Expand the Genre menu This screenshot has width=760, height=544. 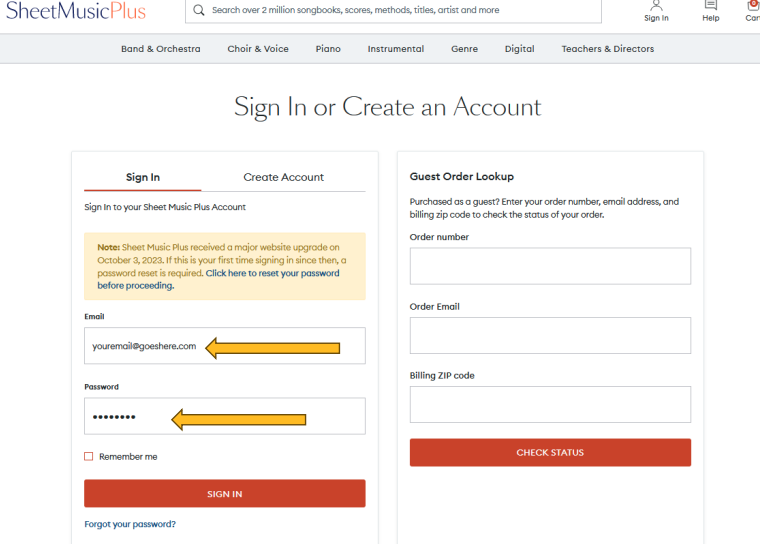(464, 49)
